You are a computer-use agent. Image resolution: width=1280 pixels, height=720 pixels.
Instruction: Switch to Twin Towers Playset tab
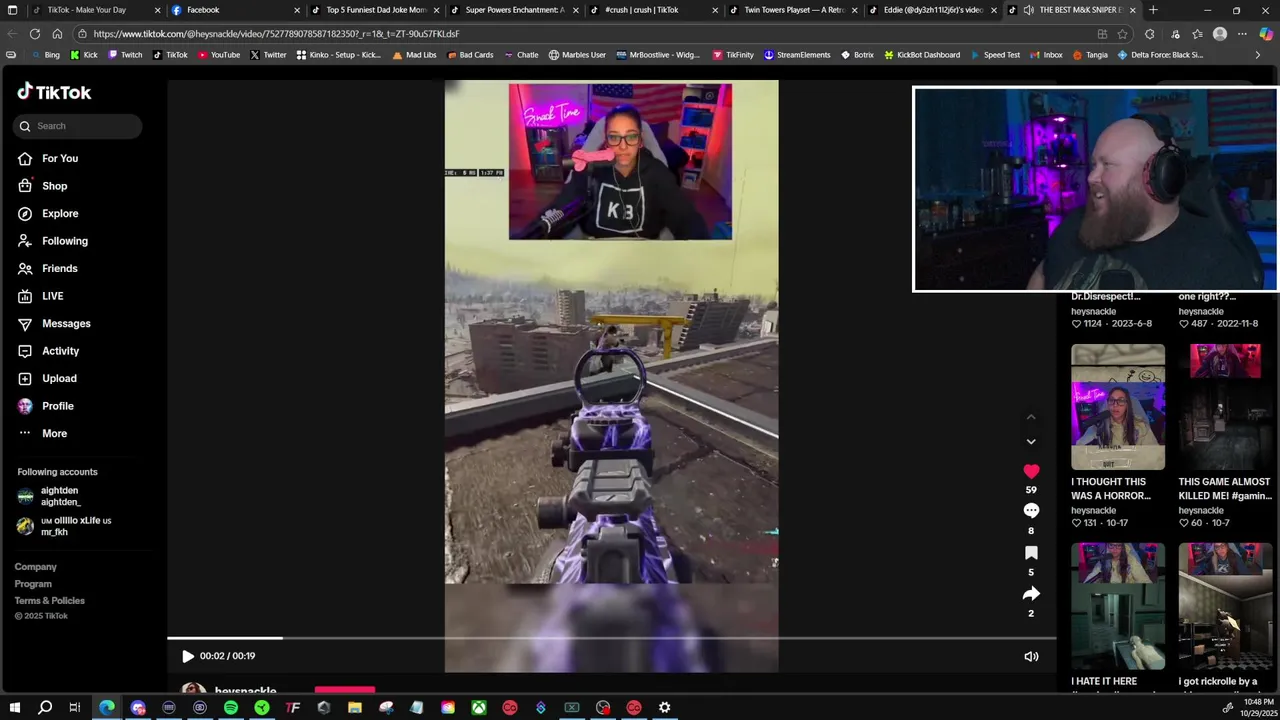click(x=793, y=10)
